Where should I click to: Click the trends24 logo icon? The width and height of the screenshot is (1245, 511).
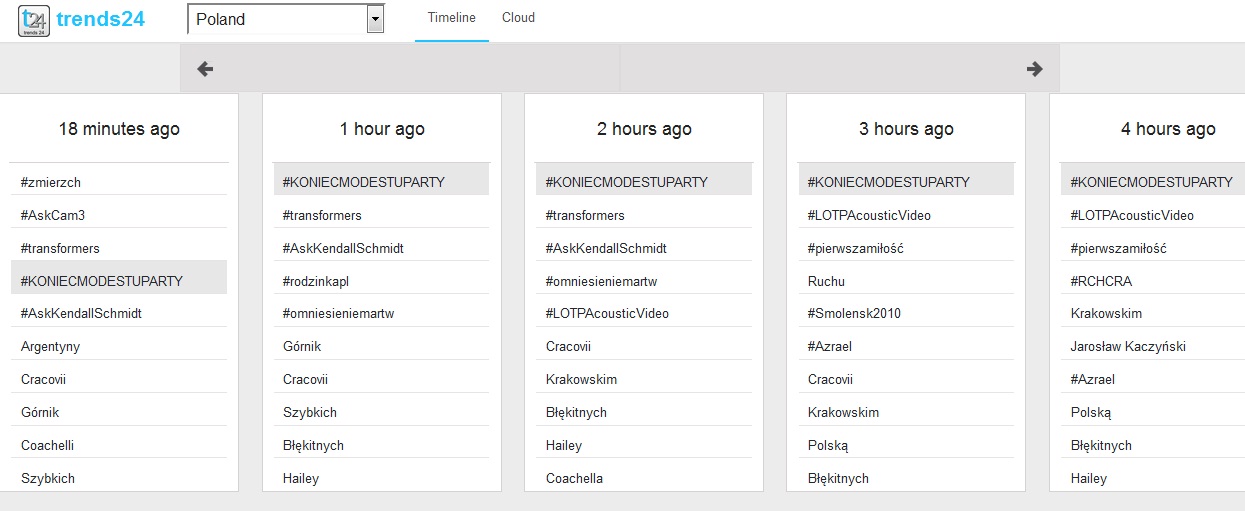pos(35,20)
